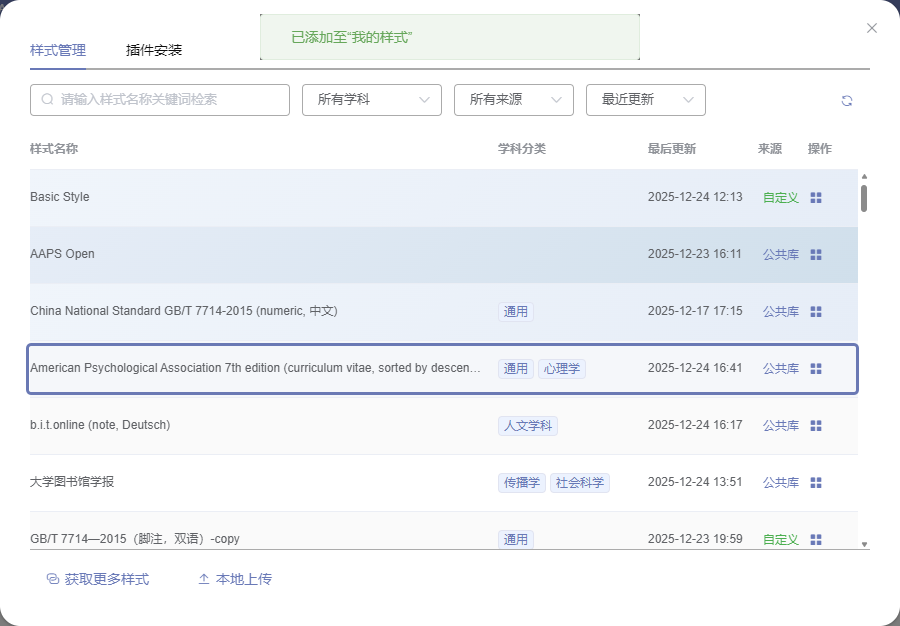Expand the 所有学科 subject dropdown
The width and height of the screenshot is (900, 626).
[x=371, y=100]
